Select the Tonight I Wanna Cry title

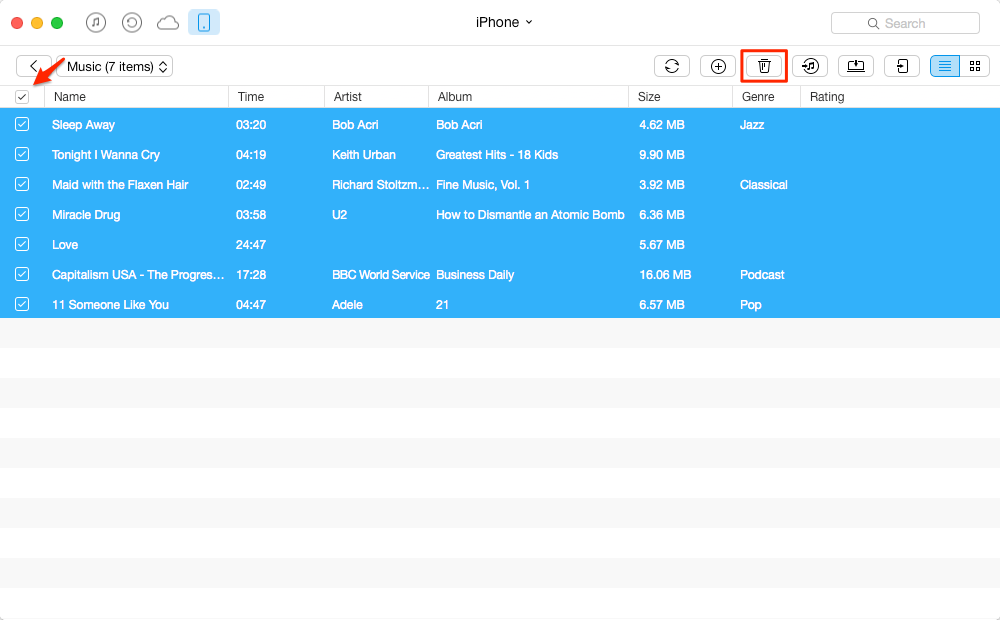click(x=106, y=155)
